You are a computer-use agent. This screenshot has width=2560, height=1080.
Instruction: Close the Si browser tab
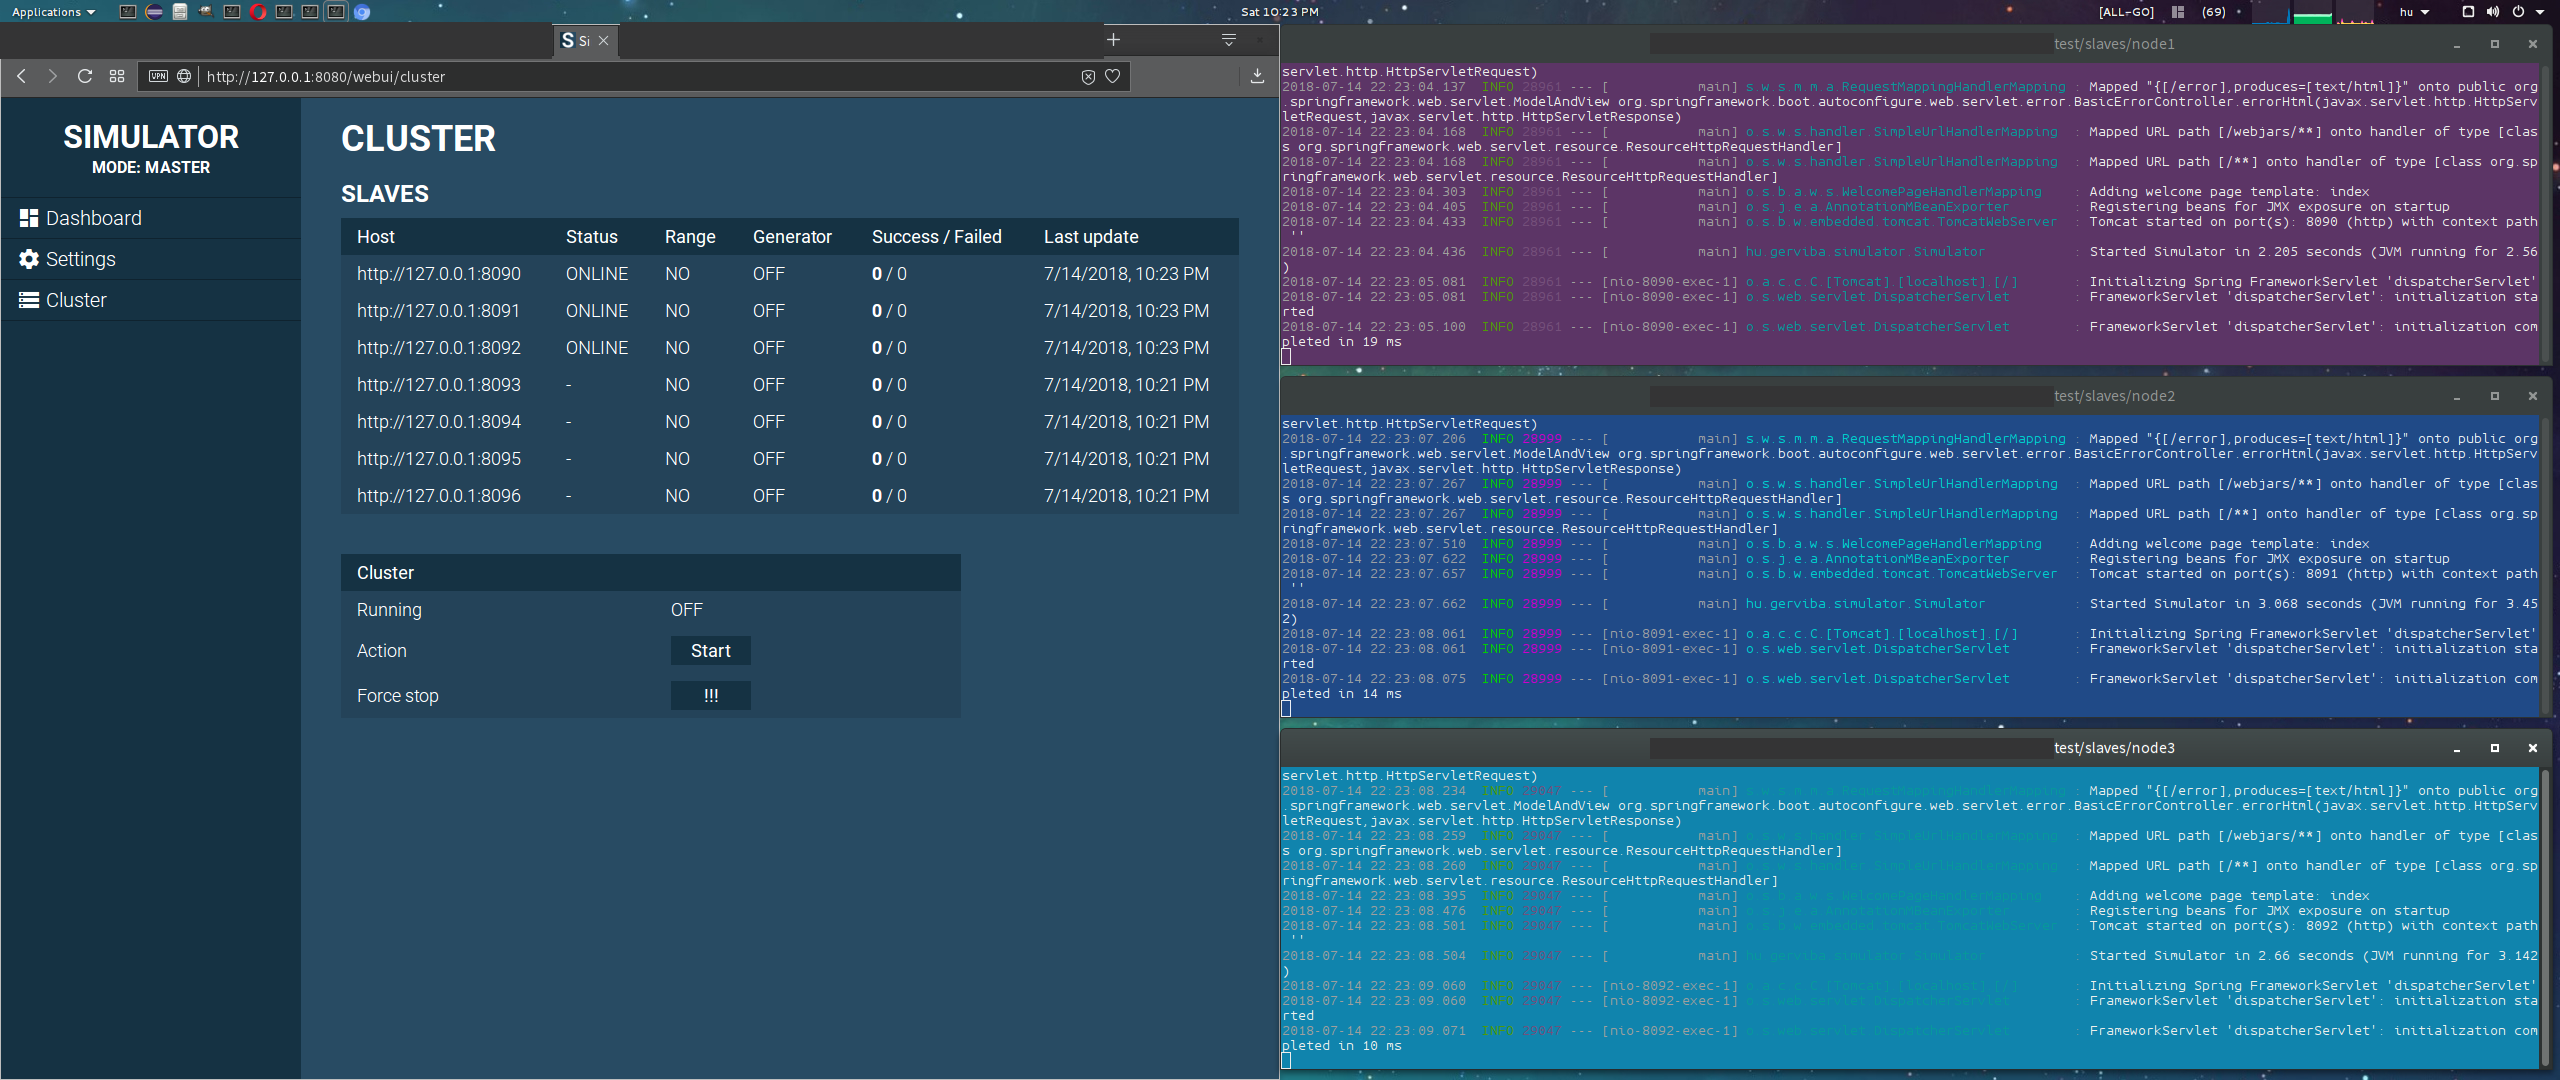(x=603, y=41)
